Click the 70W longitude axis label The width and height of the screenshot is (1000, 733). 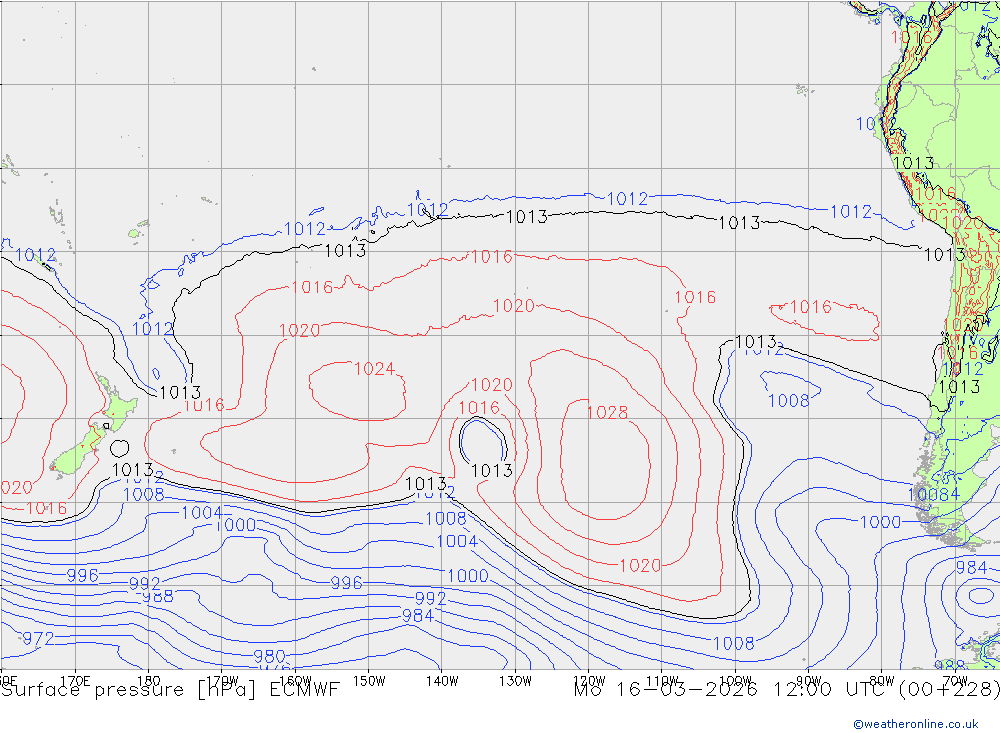(955, 681)
